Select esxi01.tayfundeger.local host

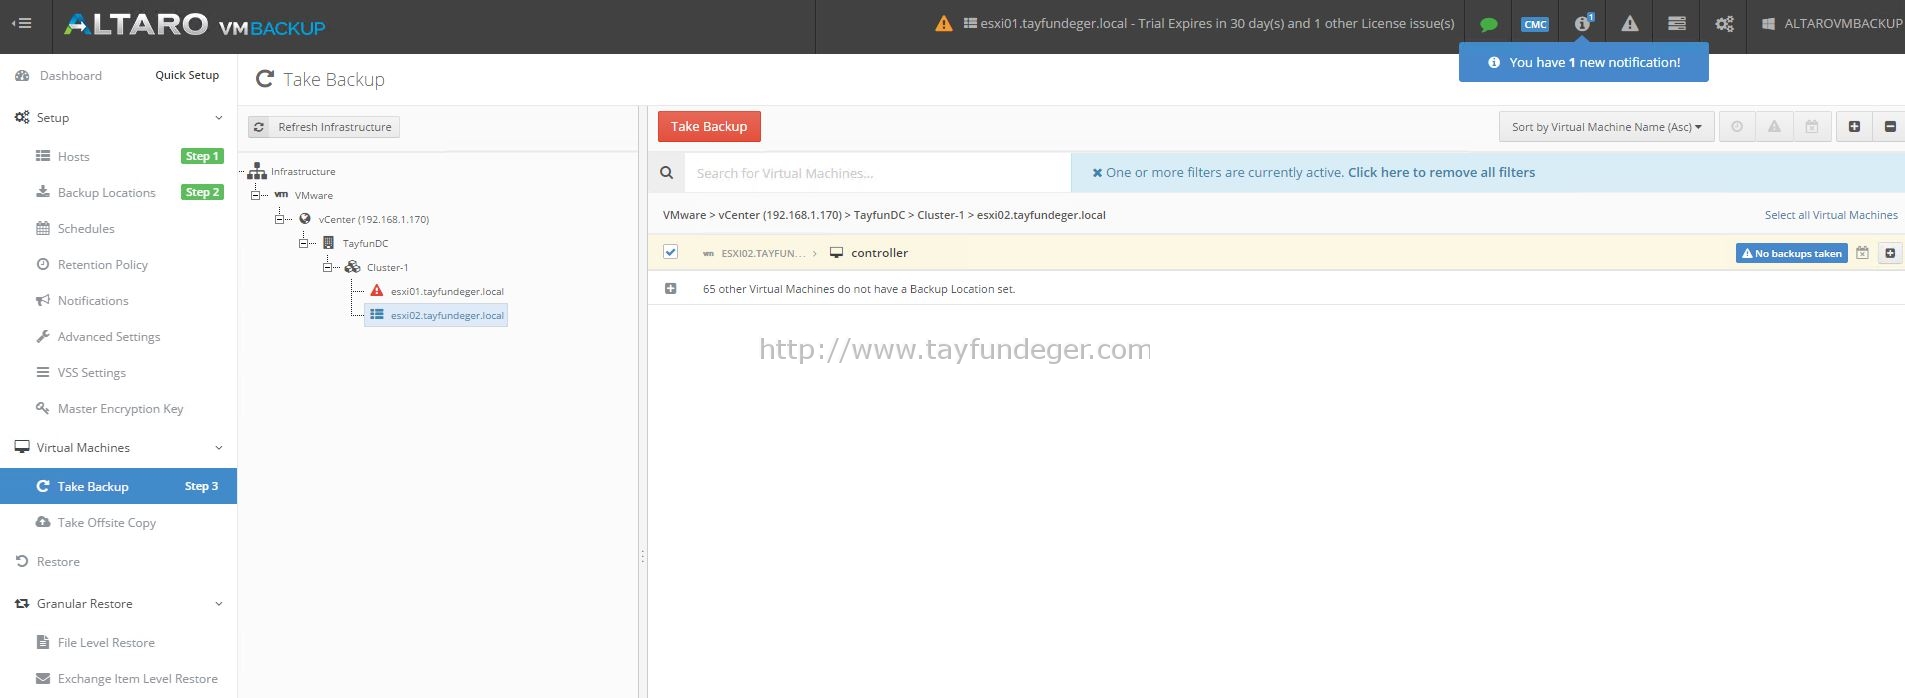(447, 291)
